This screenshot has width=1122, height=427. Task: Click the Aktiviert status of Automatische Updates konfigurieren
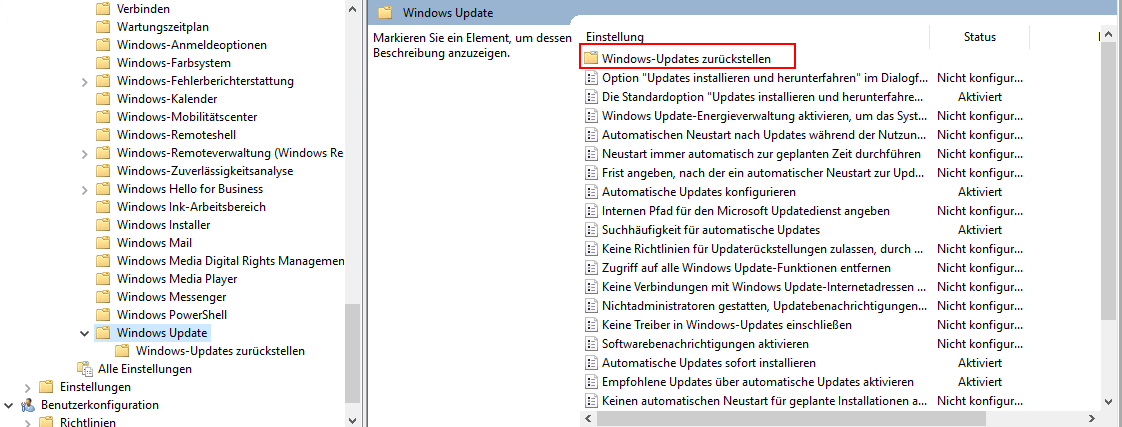[980, 192]
